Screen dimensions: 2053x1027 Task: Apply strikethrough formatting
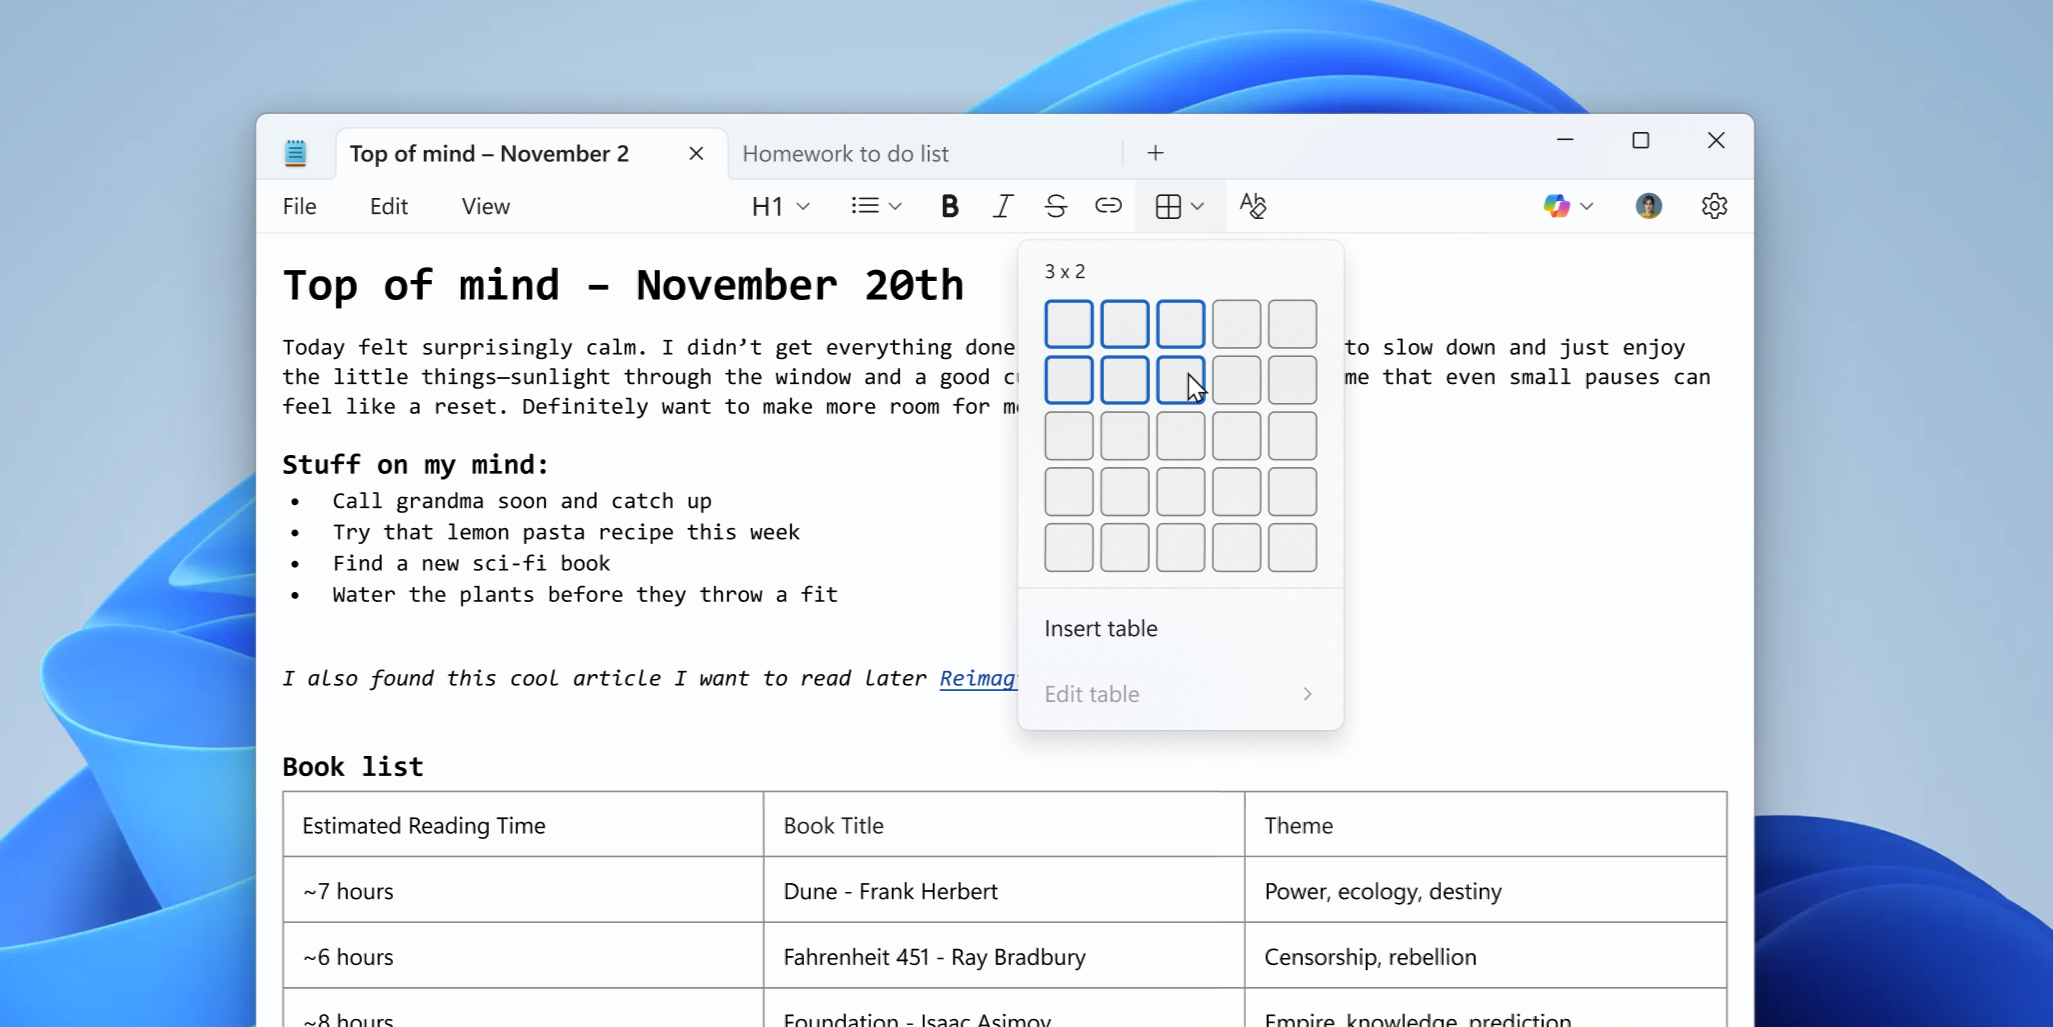(x=1055, y=206)
